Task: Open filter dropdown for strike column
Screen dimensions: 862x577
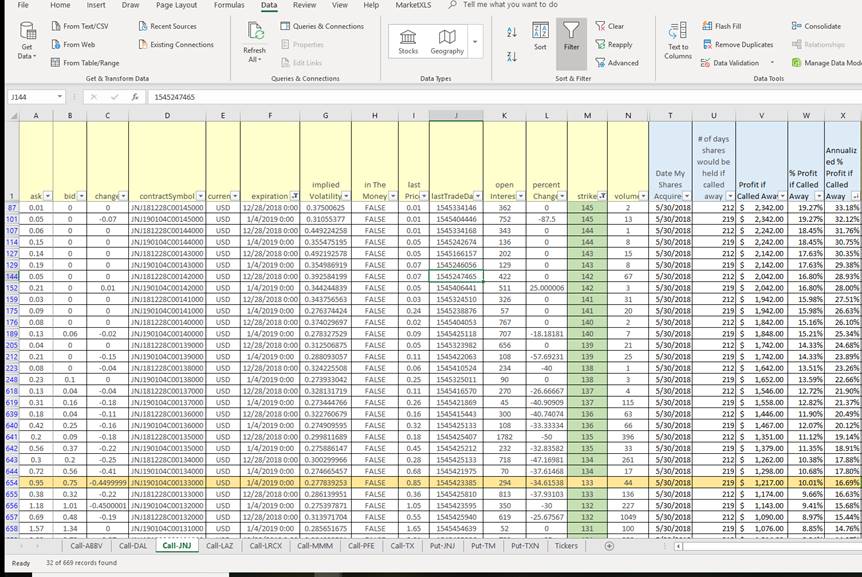Action: (x=603, y=196)
